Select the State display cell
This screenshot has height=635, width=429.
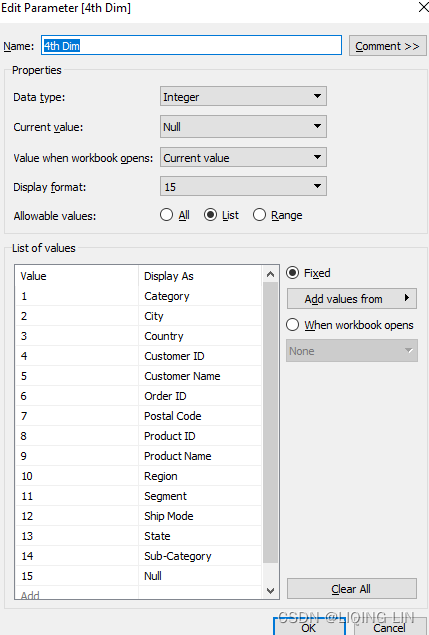[201, 536]
